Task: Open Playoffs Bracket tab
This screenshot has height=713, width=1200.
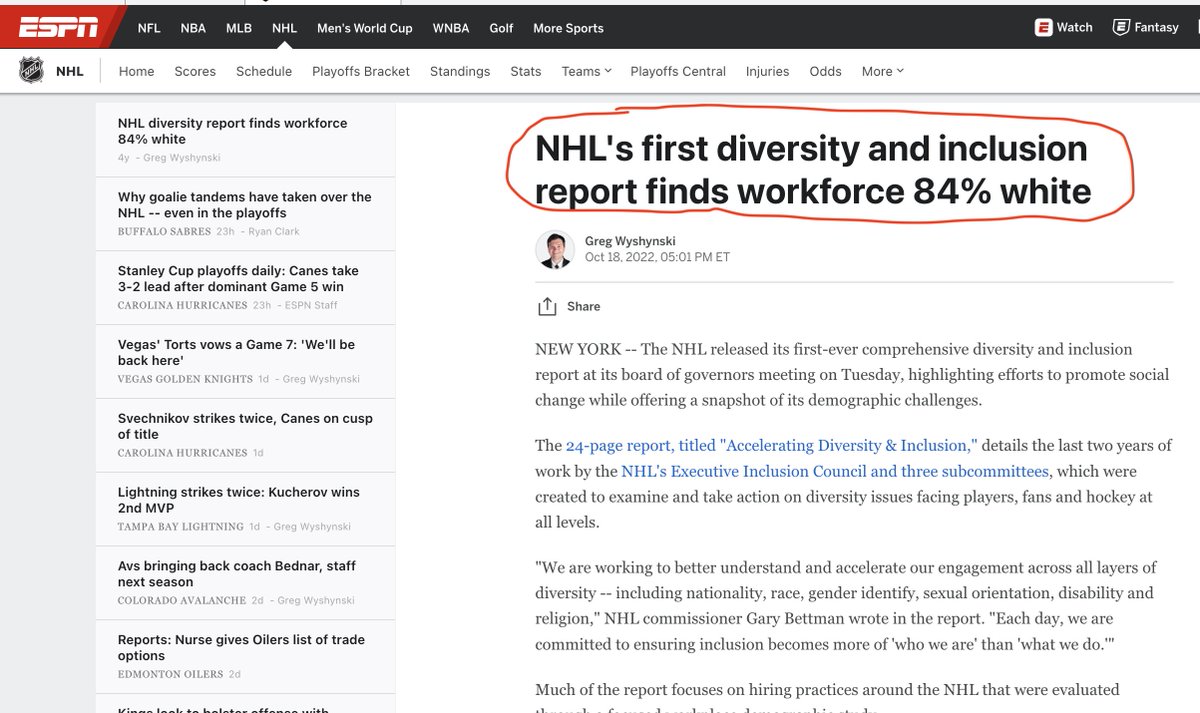Action: pos(361,71)
